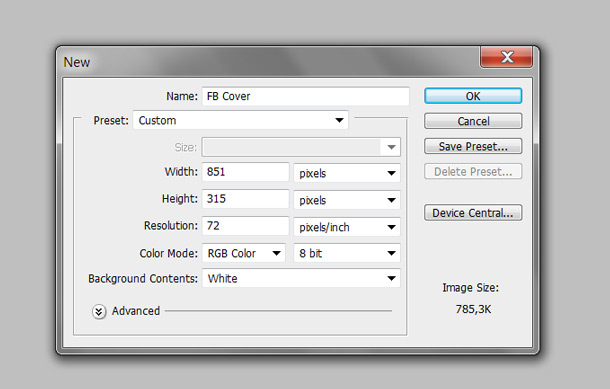This screenshot has height=389, width=610.
Task: Open the Height units dropdown
Action: (x=347, y=200)
